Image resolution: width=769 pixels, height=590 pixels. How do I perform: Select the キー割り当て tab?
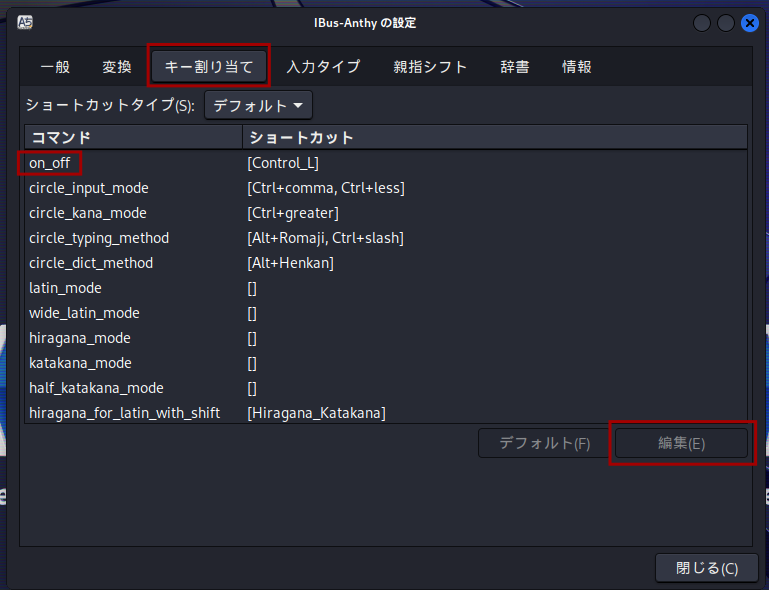tap(209, 66)
